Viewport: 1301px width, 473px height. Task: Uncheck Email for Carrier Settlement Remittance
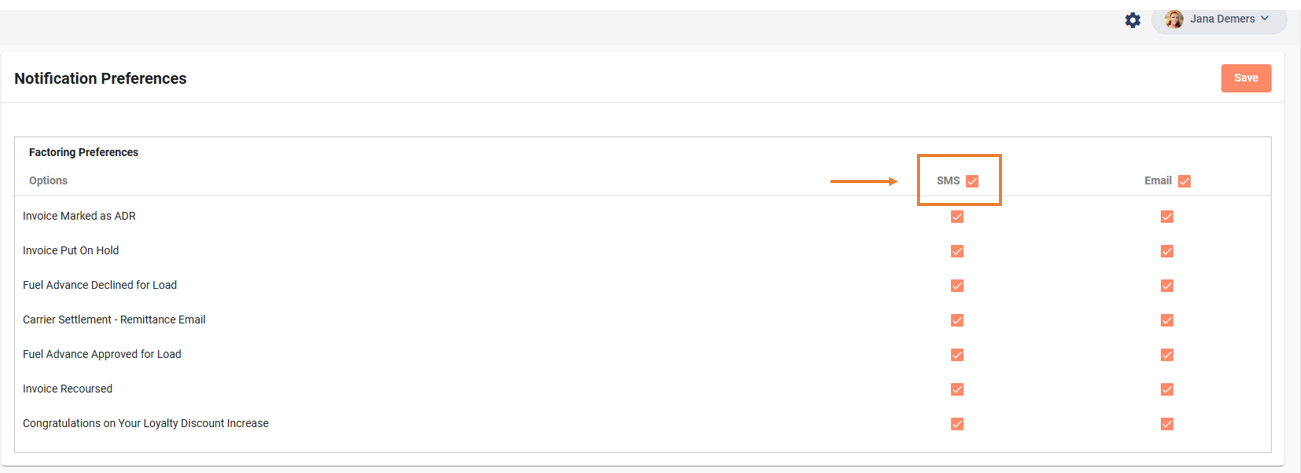coord(1166,320)
